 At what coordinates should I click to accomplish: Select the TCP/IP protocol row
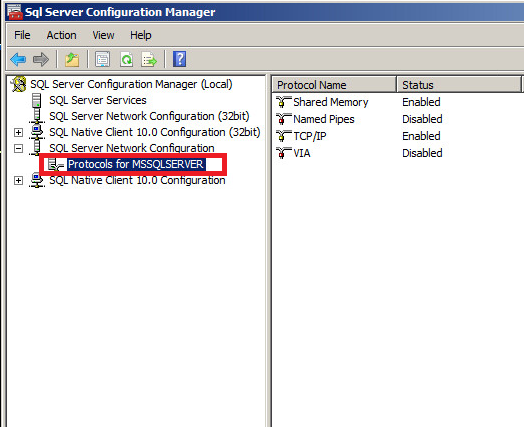(398, 136)
